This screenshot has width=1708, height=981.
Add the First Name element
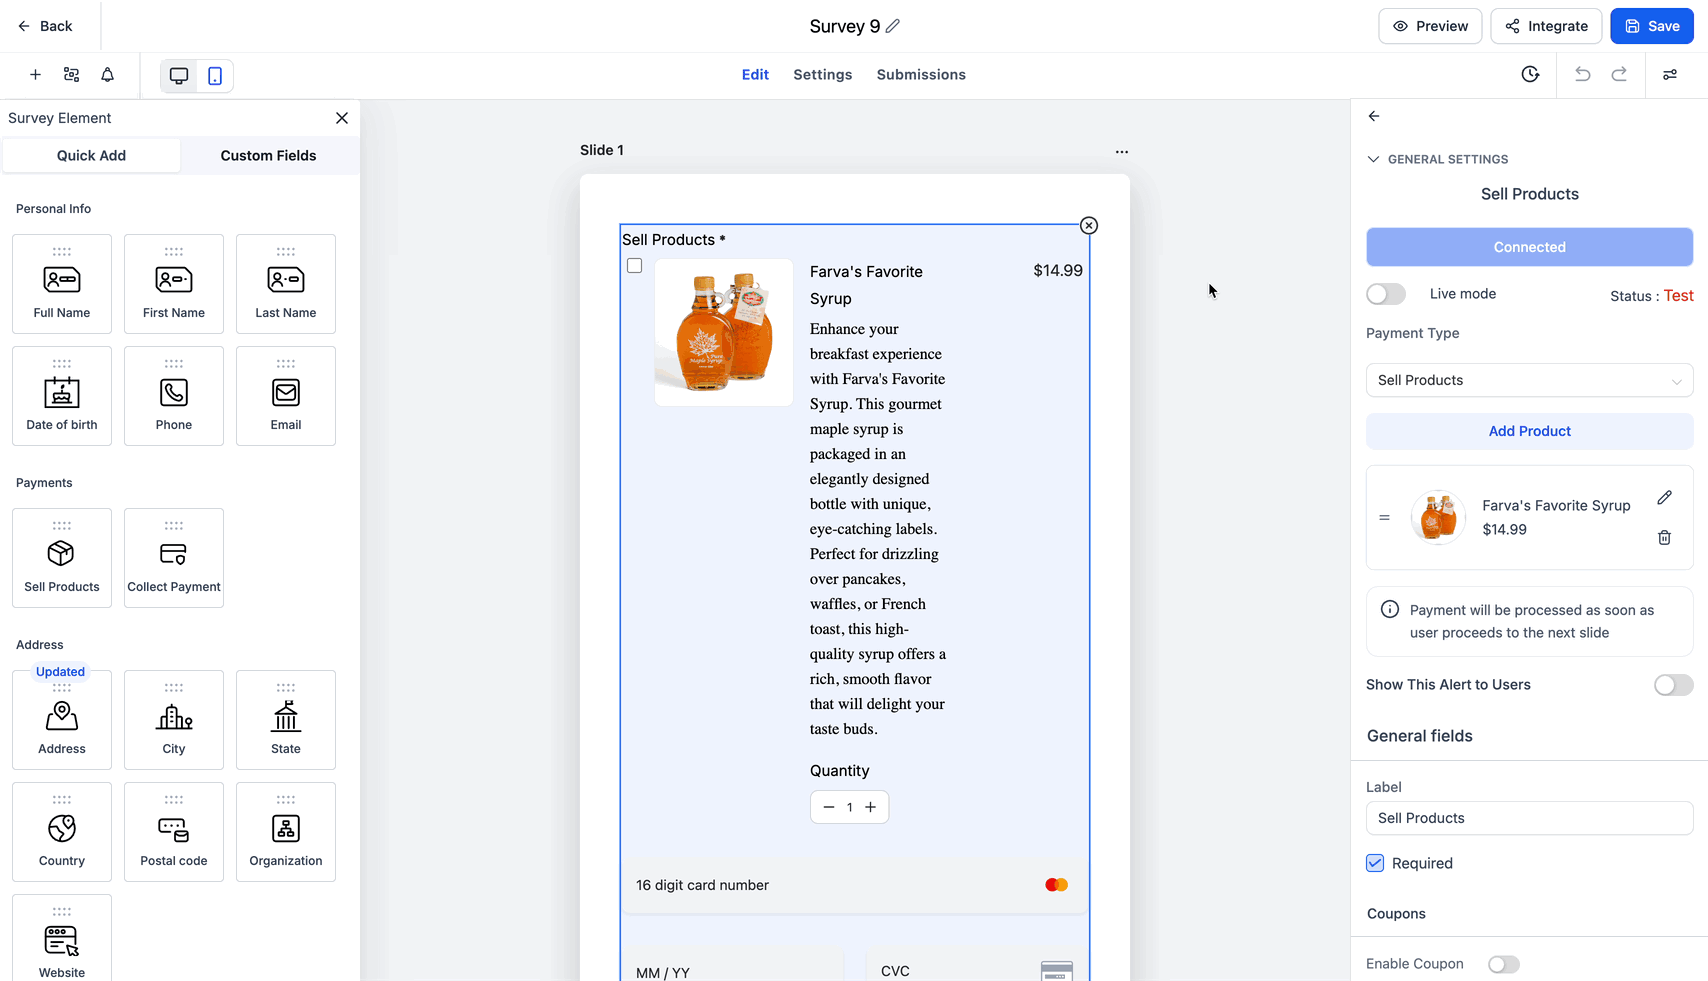click(x=174, y=284)
